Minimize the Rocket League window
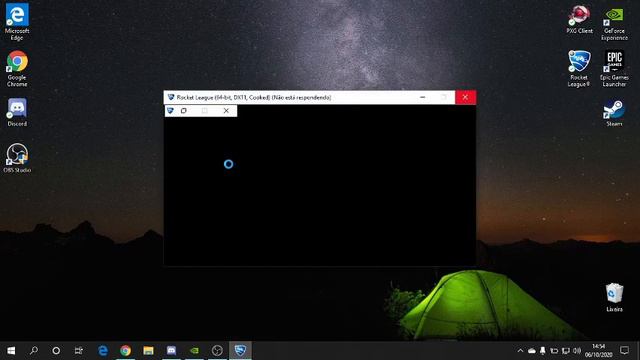Image resolution: width=640 pixels, height=360 pixels. [422, 97]
